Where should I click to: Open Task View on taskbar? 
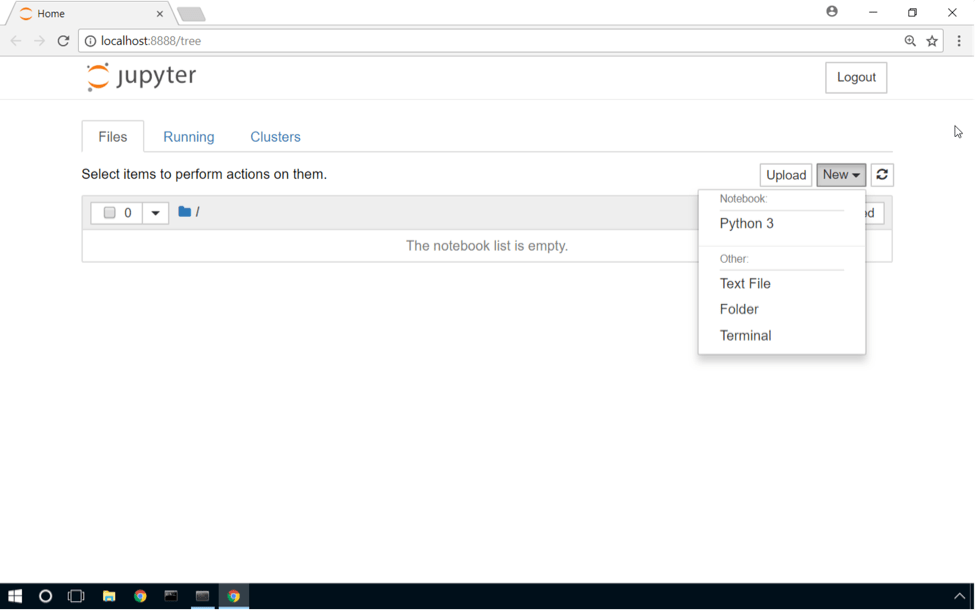point(76,596)
